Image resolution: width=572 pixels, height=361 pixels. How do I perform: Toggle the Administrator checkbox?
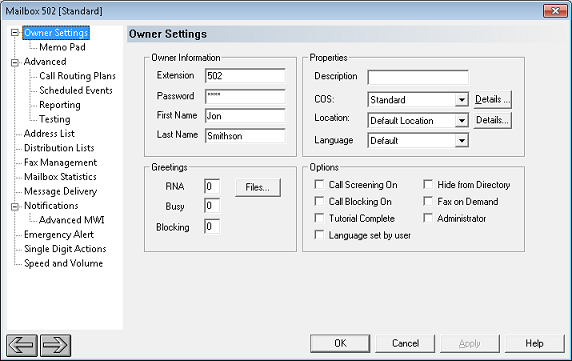(x=428, y=218)
